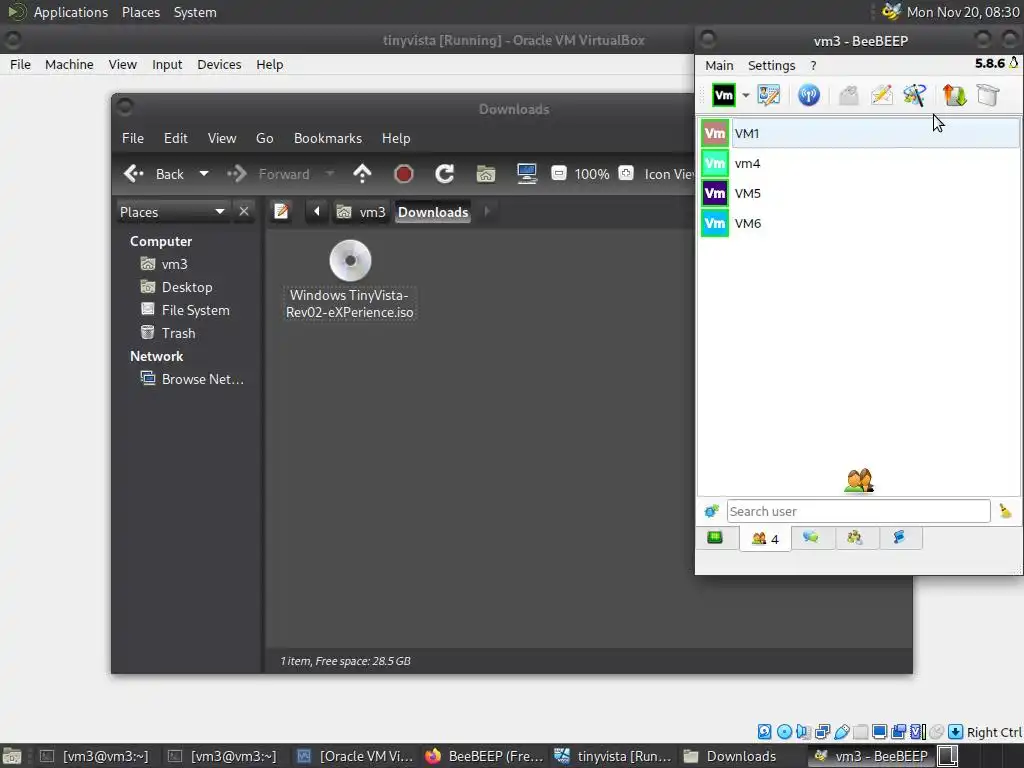Open the Go menu in Downloads window
The image size is (1024, 768).
pos(264,138)
